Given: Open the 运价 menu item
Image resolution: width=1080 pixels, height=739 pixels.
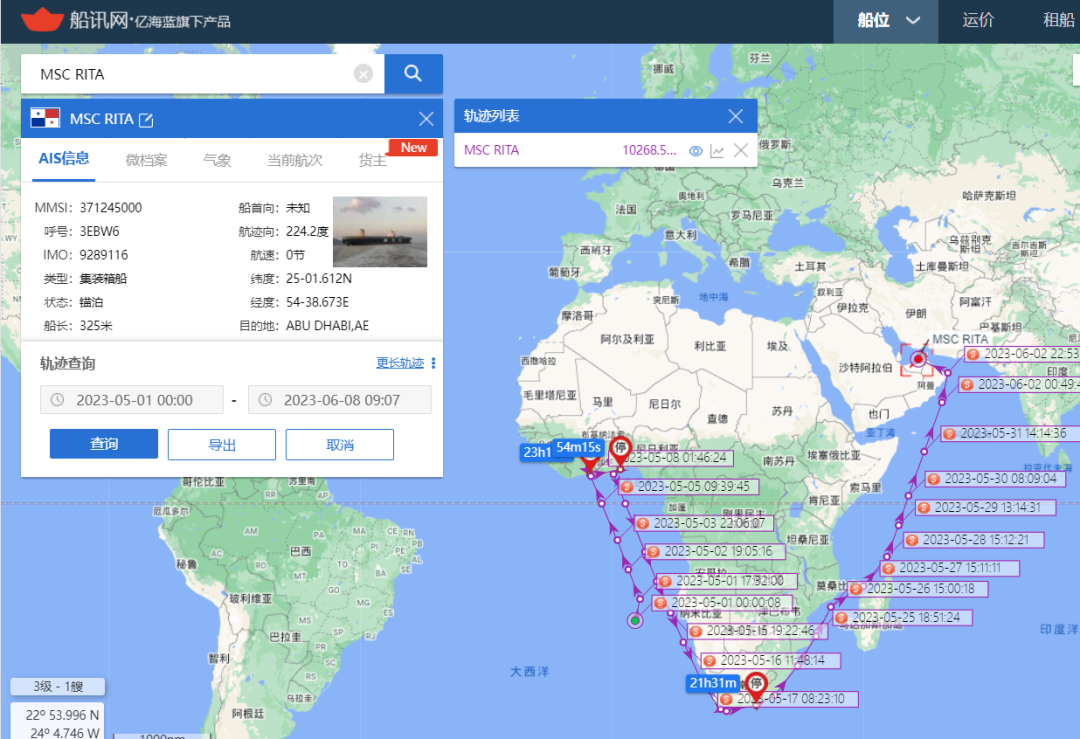Looking at the screenshot, I should coord(978,21).
